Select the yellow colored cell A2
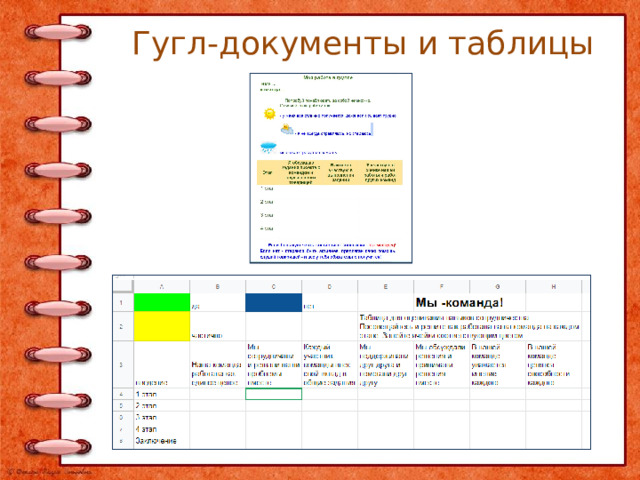 pos(162,326)
